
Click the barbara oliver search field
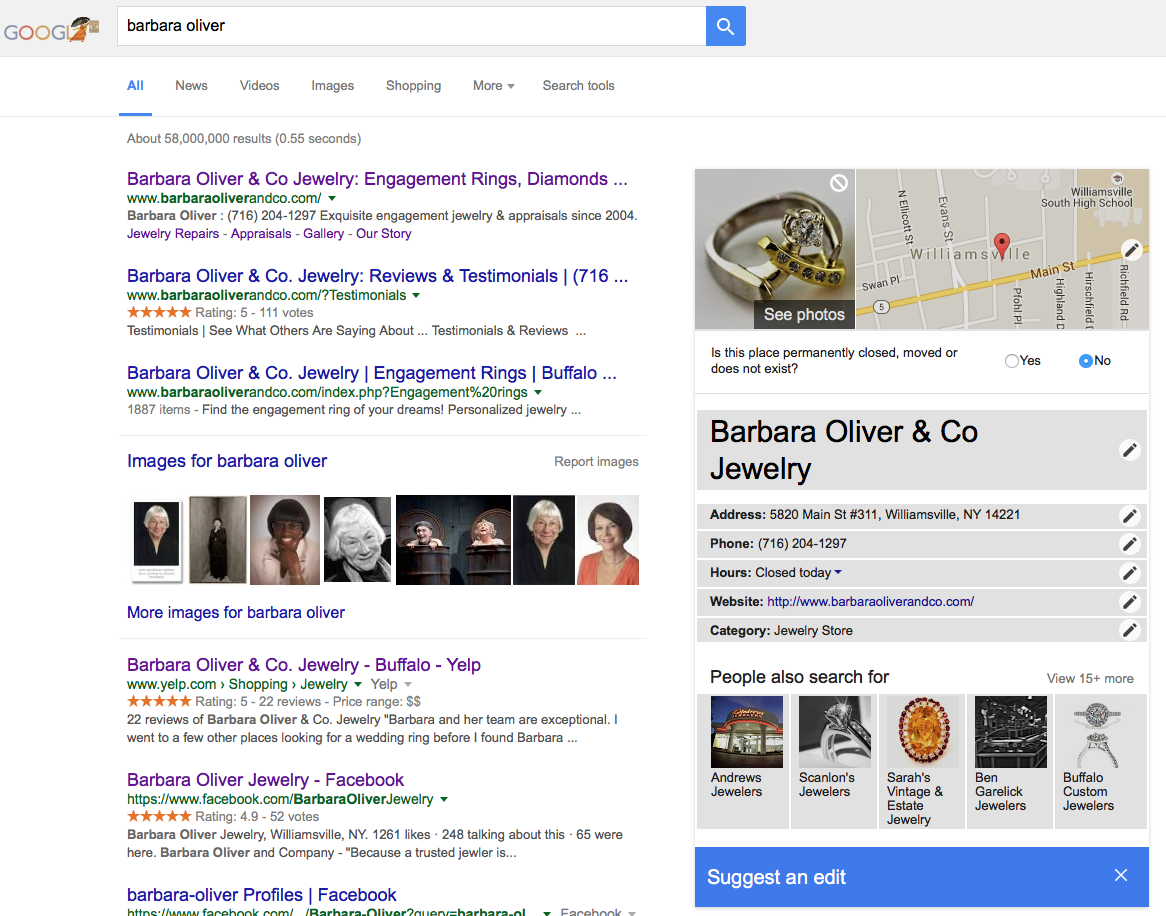411,26
